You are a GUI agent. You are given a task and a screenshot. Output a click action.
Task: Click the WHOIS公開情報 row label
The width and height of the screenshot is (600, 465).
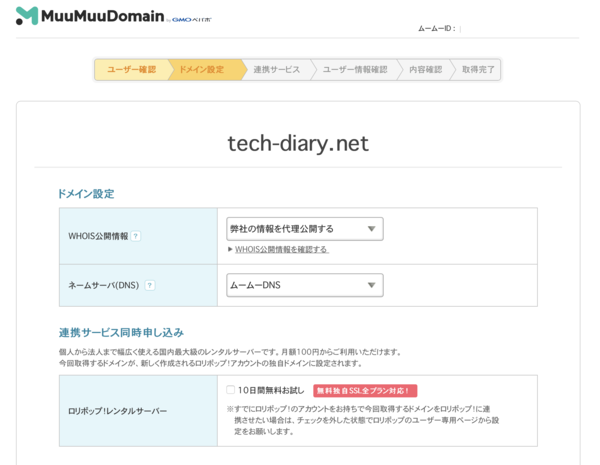click(x=98, y=236)
